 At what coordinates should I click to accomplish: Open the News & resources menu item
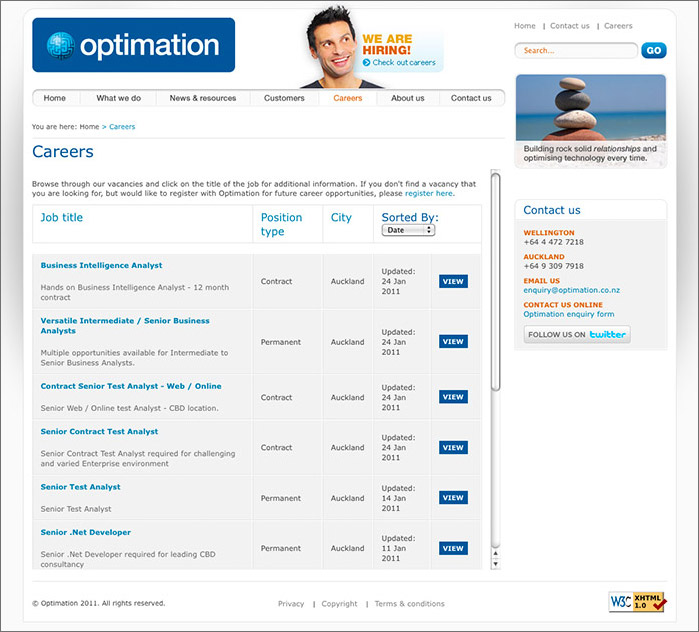tap(203, 98)
